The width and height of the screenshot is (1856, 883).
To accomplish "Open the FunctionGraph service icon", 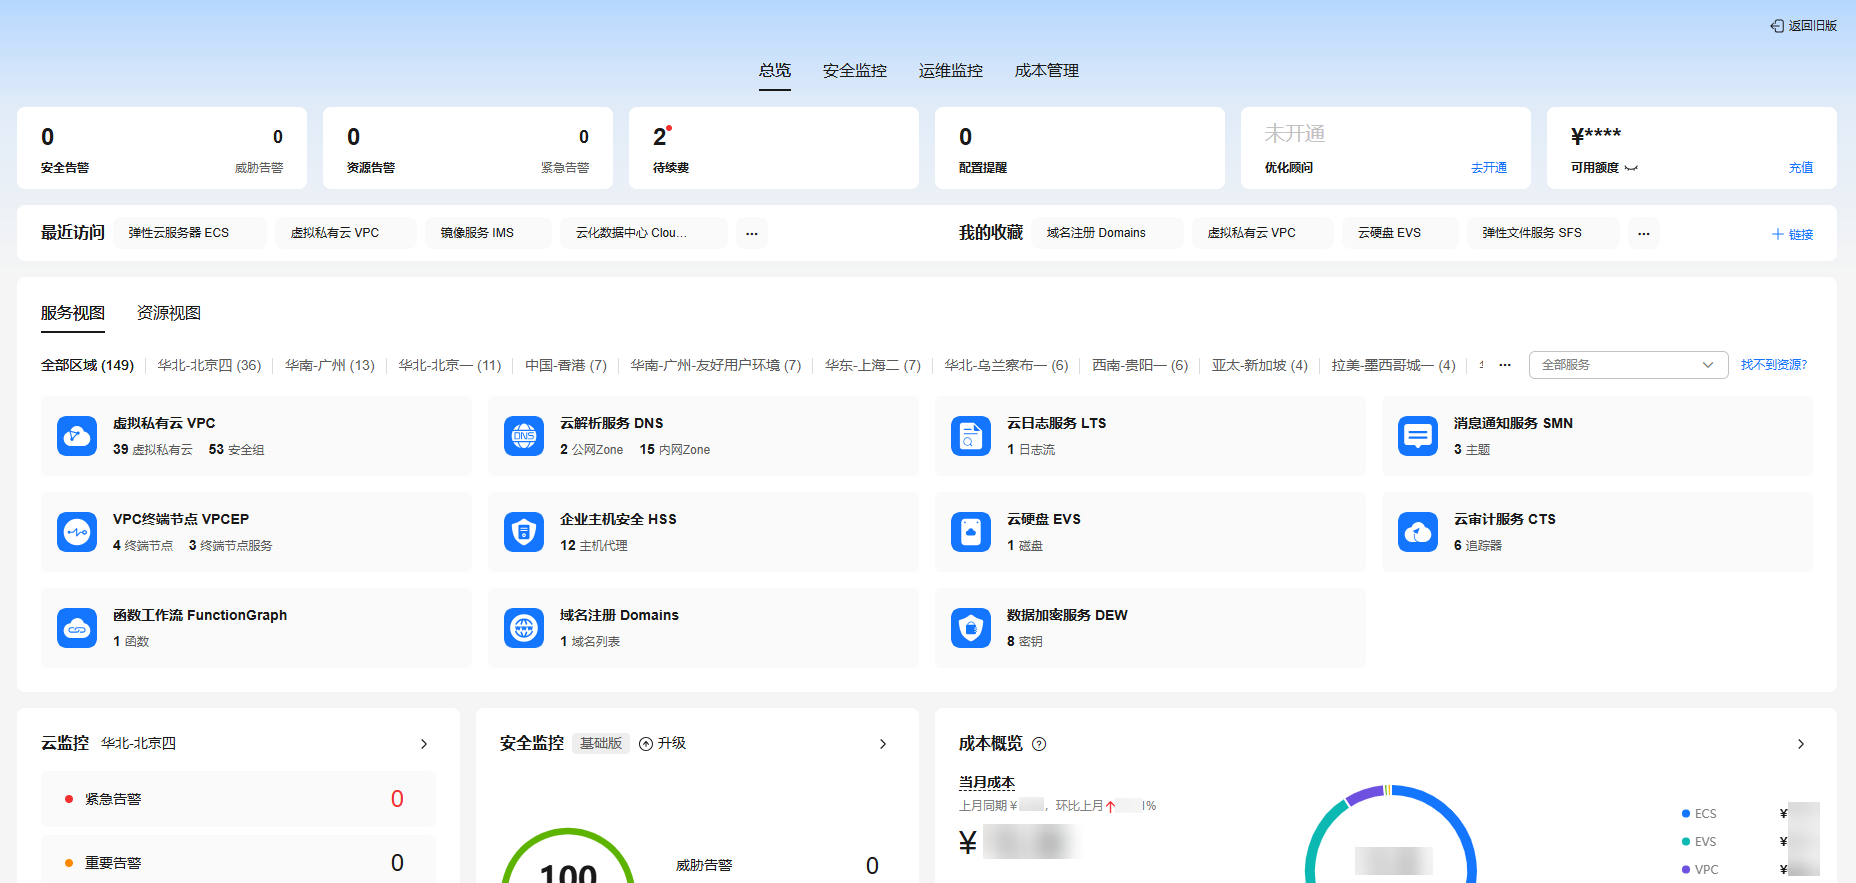I will point(77,628).
